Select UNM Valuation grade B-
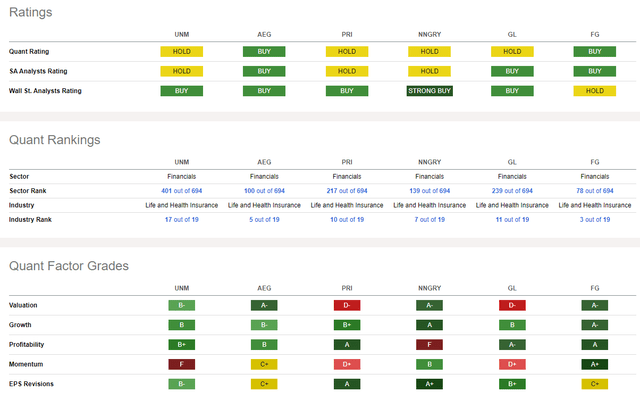640x400 pixels. (x=182, y=305)
